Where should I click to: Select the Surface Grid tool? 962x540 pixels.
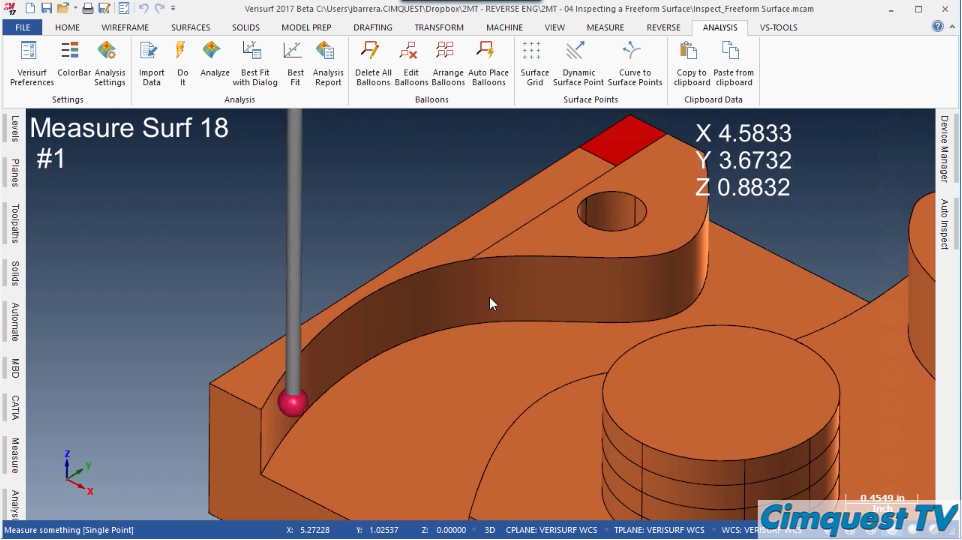tap(534, 63)
